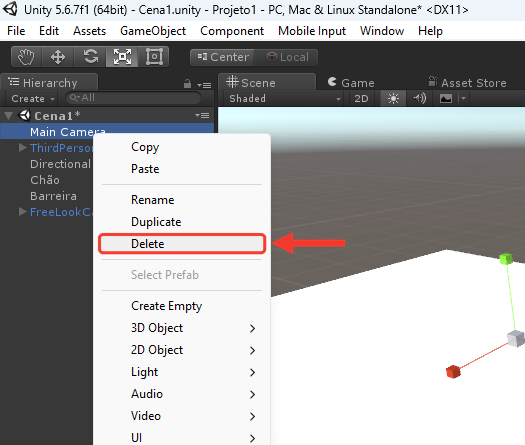Choose Create Empty in the context menu
Viewport: 525px width, 445px height.
tap(182, 306)
